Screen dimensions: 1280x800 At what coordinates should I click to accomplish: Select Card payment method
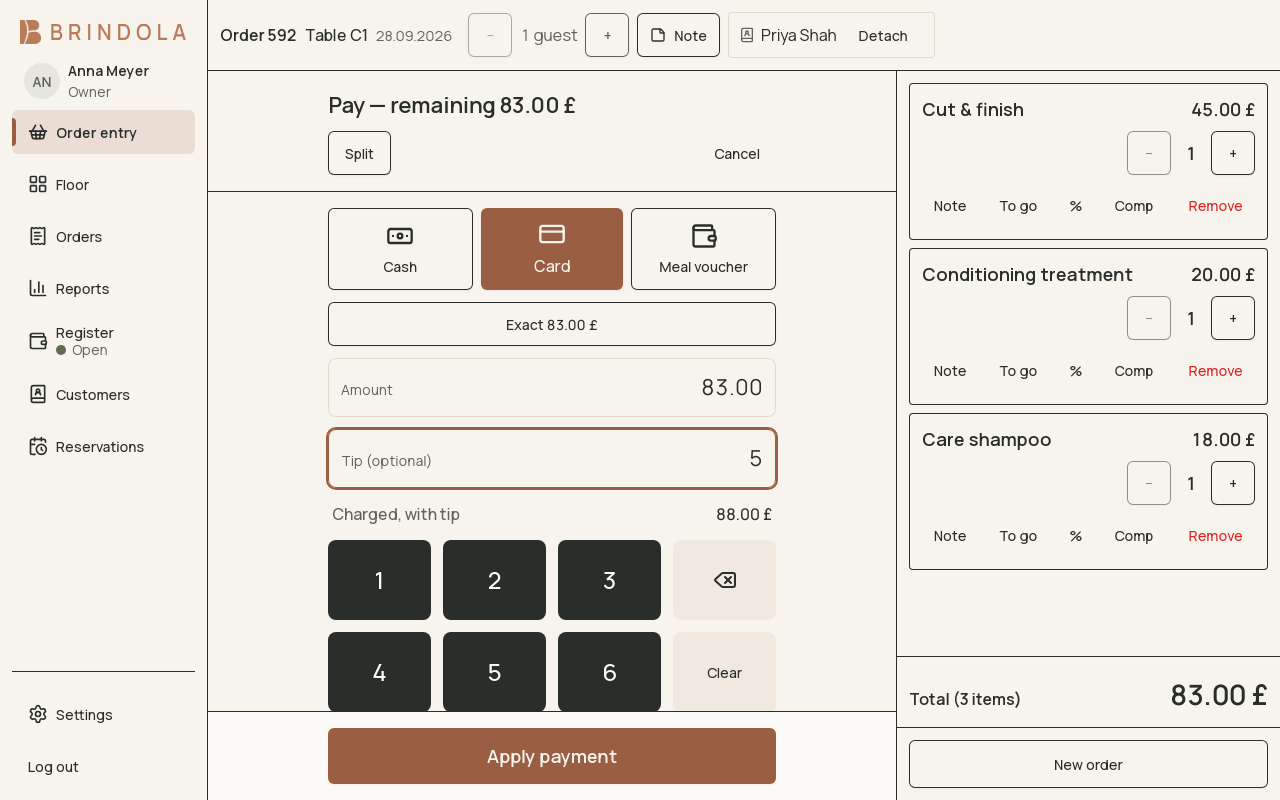tap(552, 249)
